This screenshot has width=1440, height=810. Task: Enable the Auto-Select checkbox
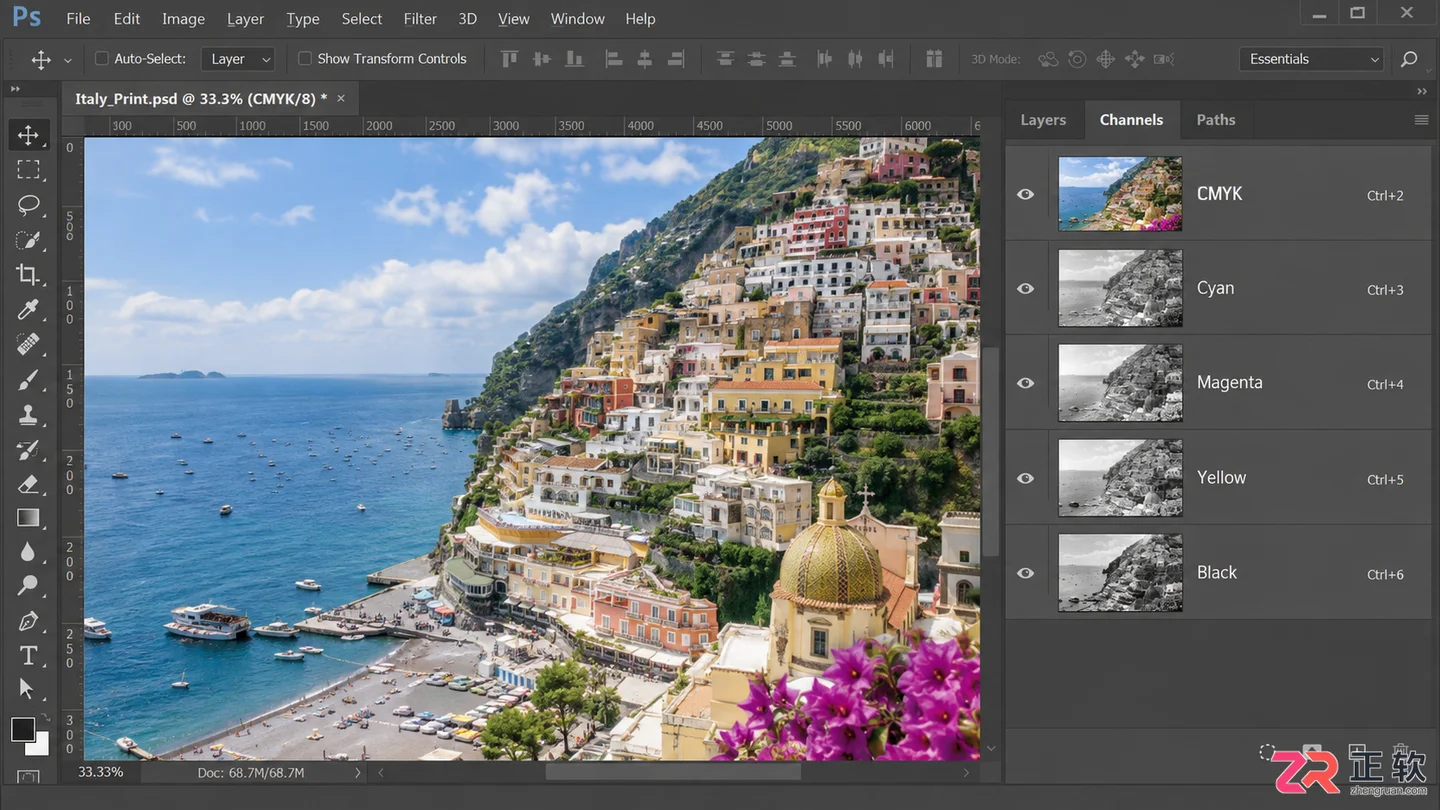(x=101, y=59)
